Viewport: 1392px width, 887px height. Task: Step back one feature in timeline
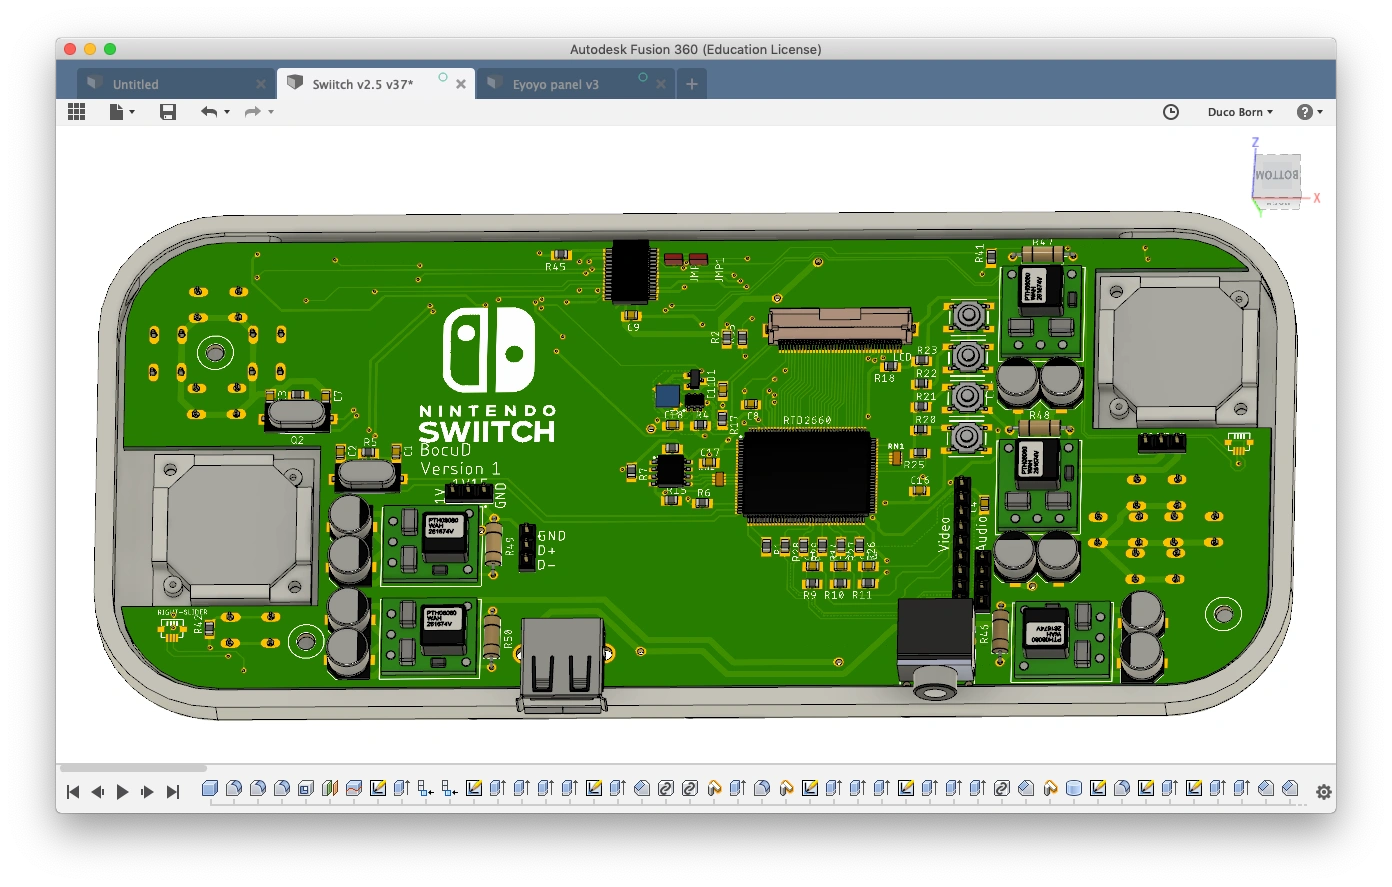(98, 792)
